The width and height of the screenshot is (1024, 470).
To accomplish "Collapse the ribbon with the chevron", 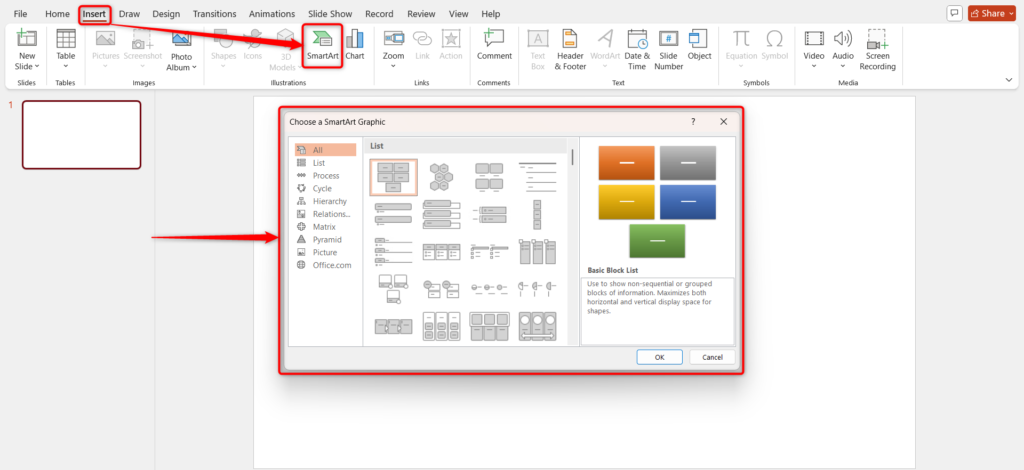I will pyautogui.click(x=1009, y=80).
